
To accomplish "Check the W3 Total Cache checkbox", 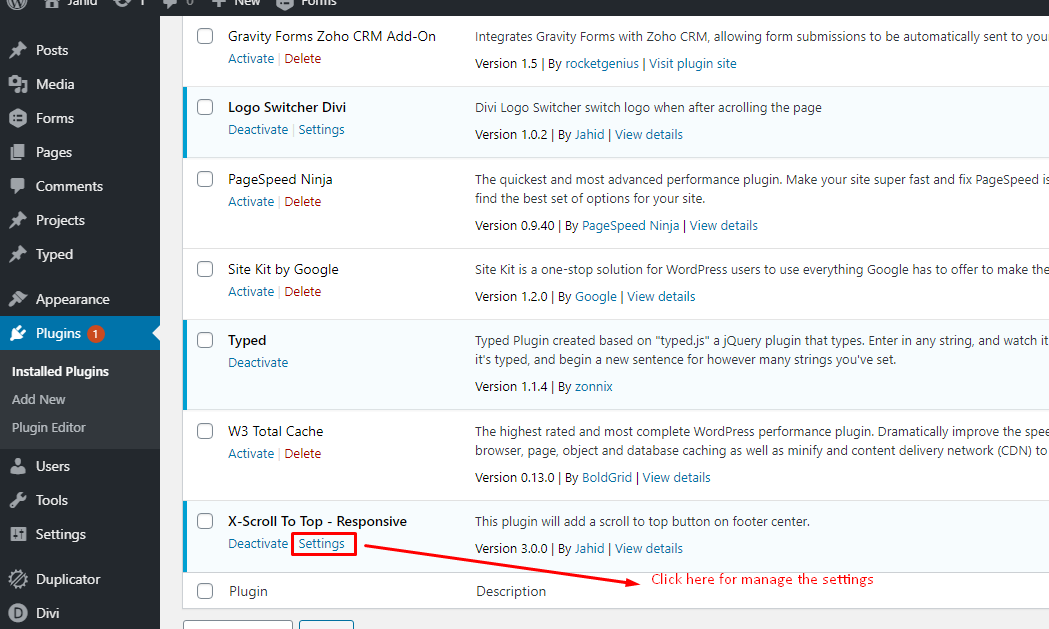I will [205, 431].
